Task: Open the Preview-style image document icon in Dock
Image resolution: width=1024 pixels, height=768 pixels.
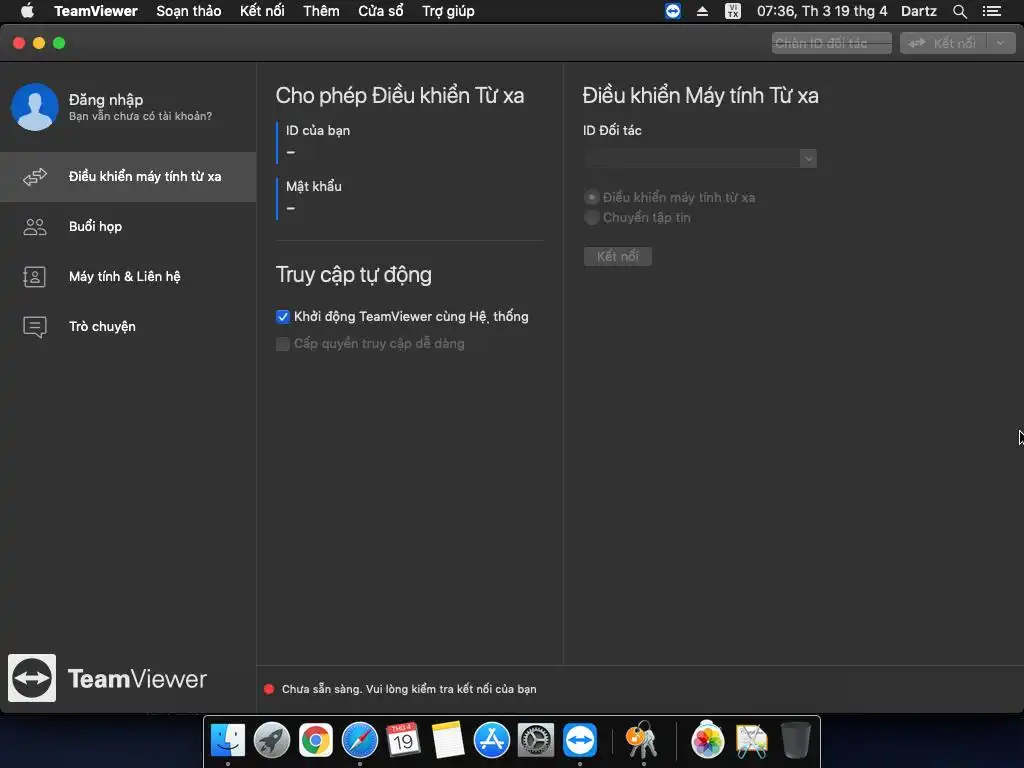Action: (752, 741)
